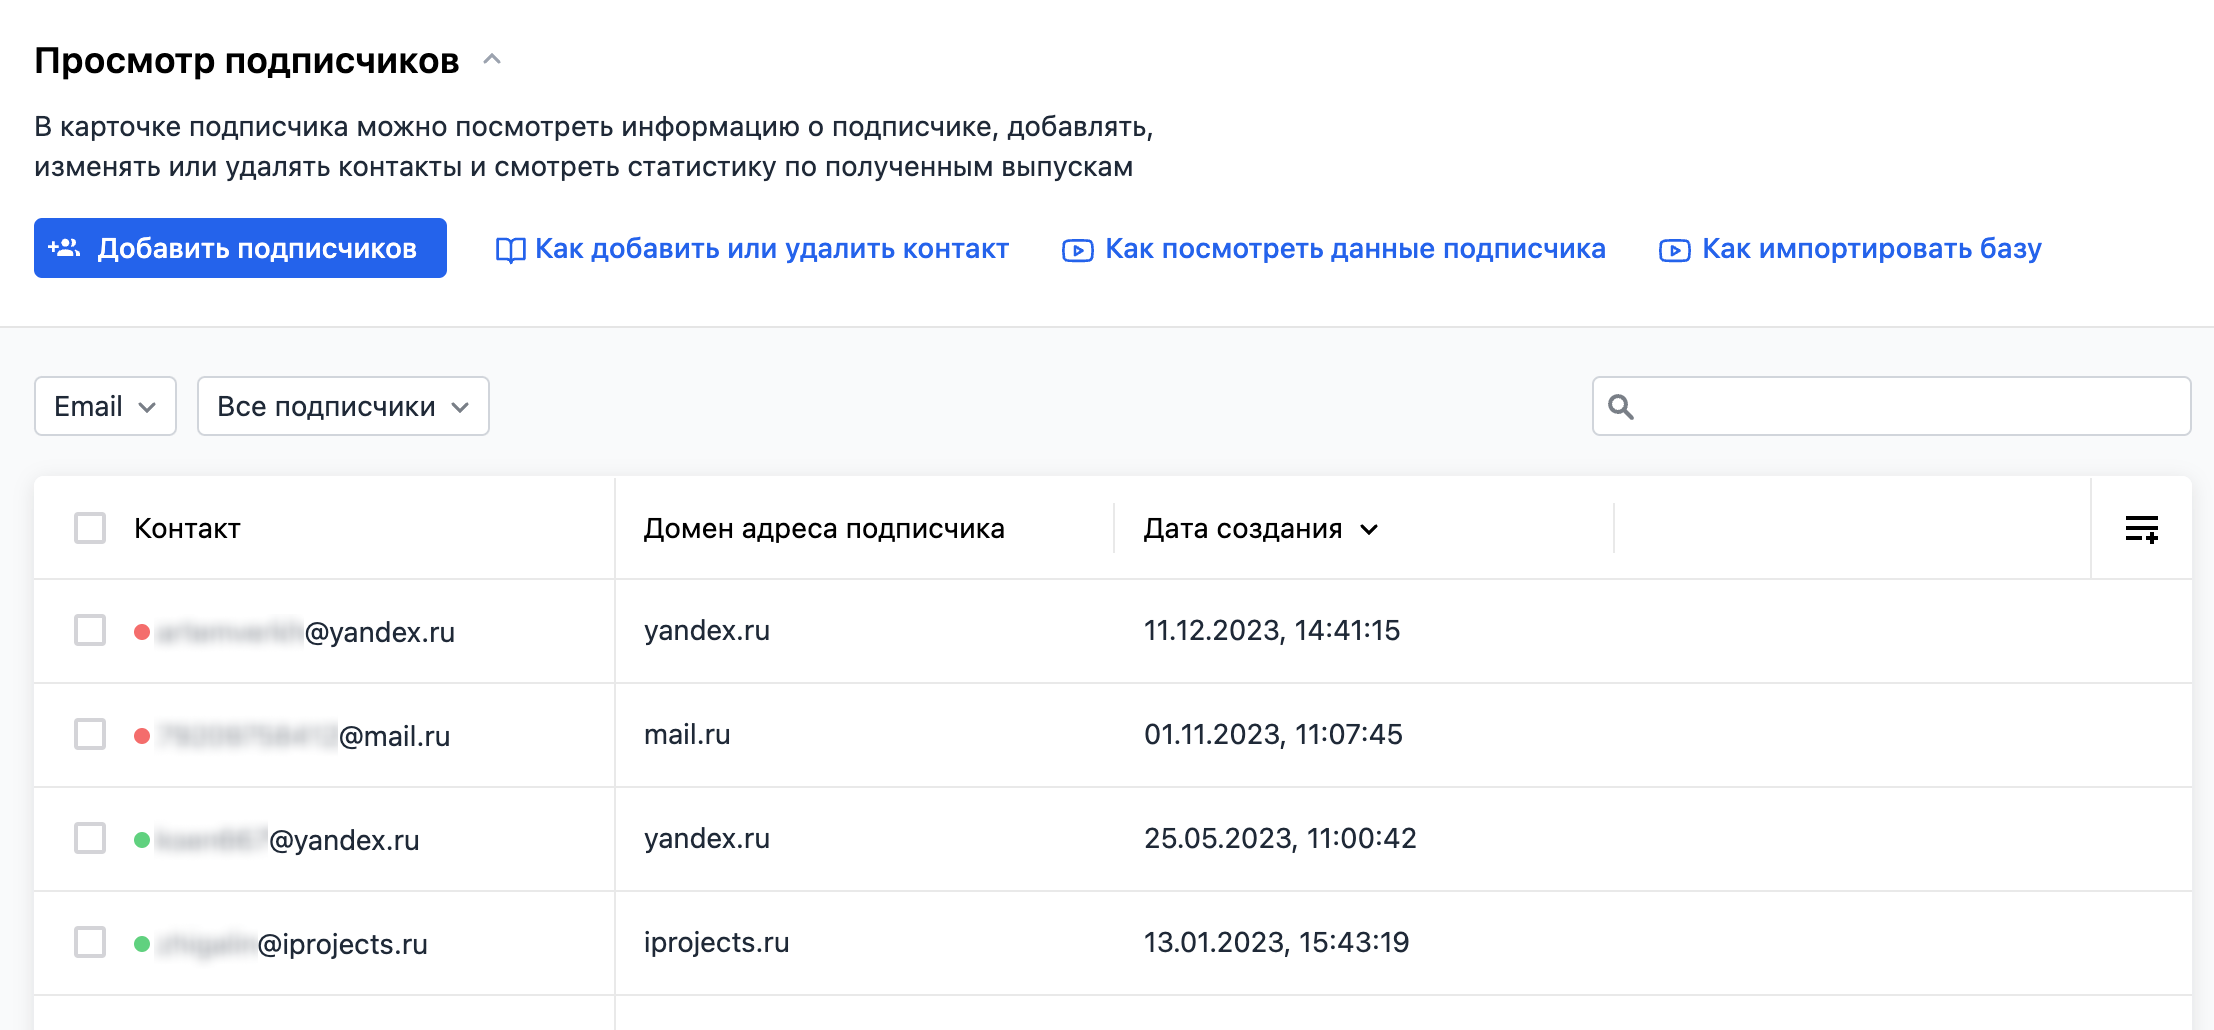Check the box for the mail.ru subscriber

click(90, 734)
